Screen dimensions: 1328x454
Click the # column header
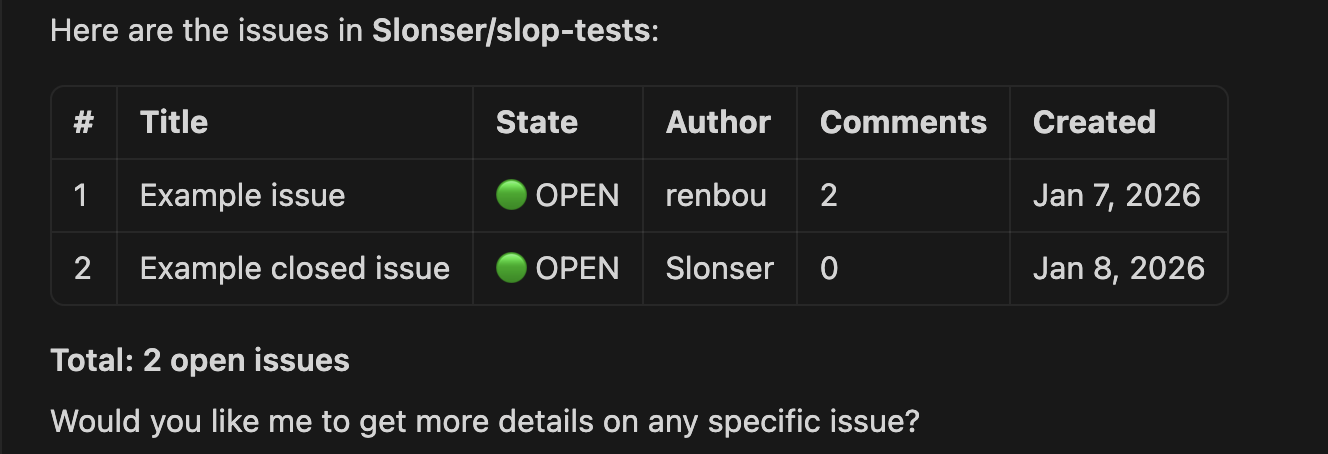84,122
